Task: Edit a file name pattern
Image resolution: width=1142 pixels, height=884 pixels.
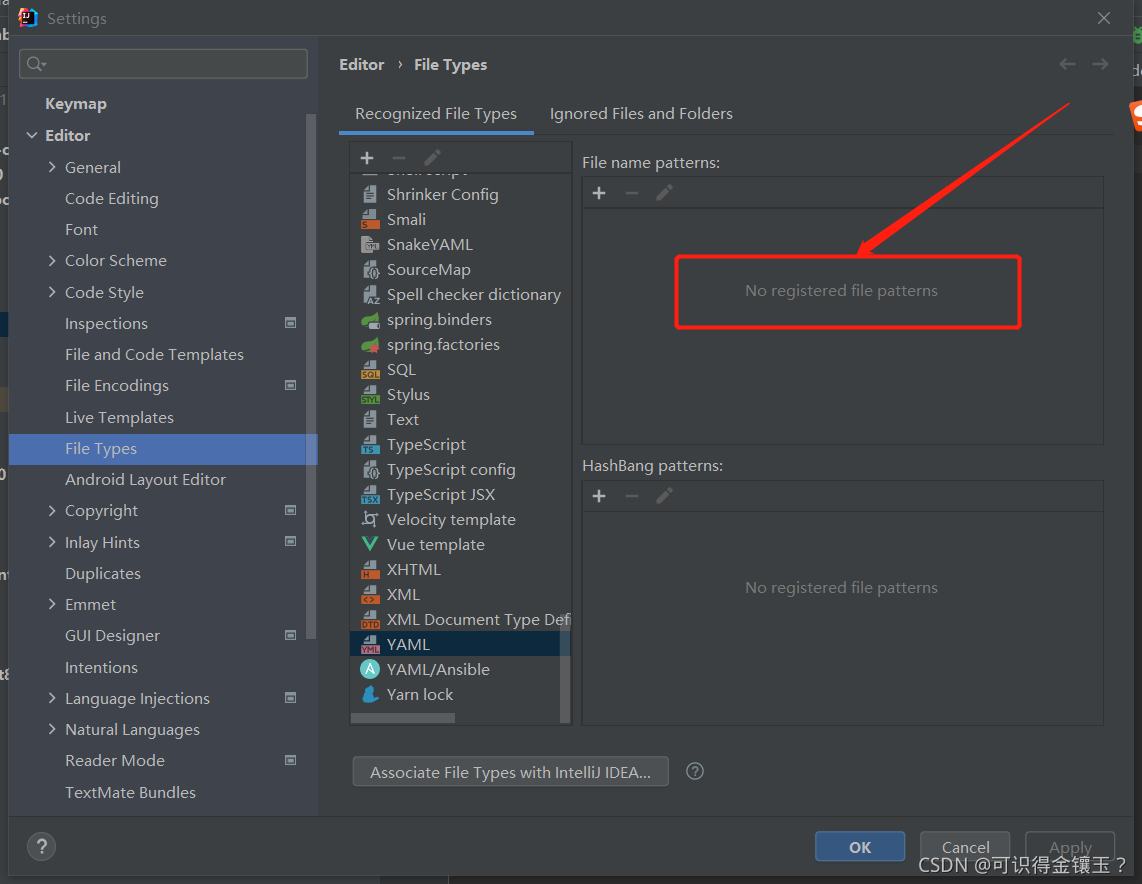Action: [x=664, y=193]
